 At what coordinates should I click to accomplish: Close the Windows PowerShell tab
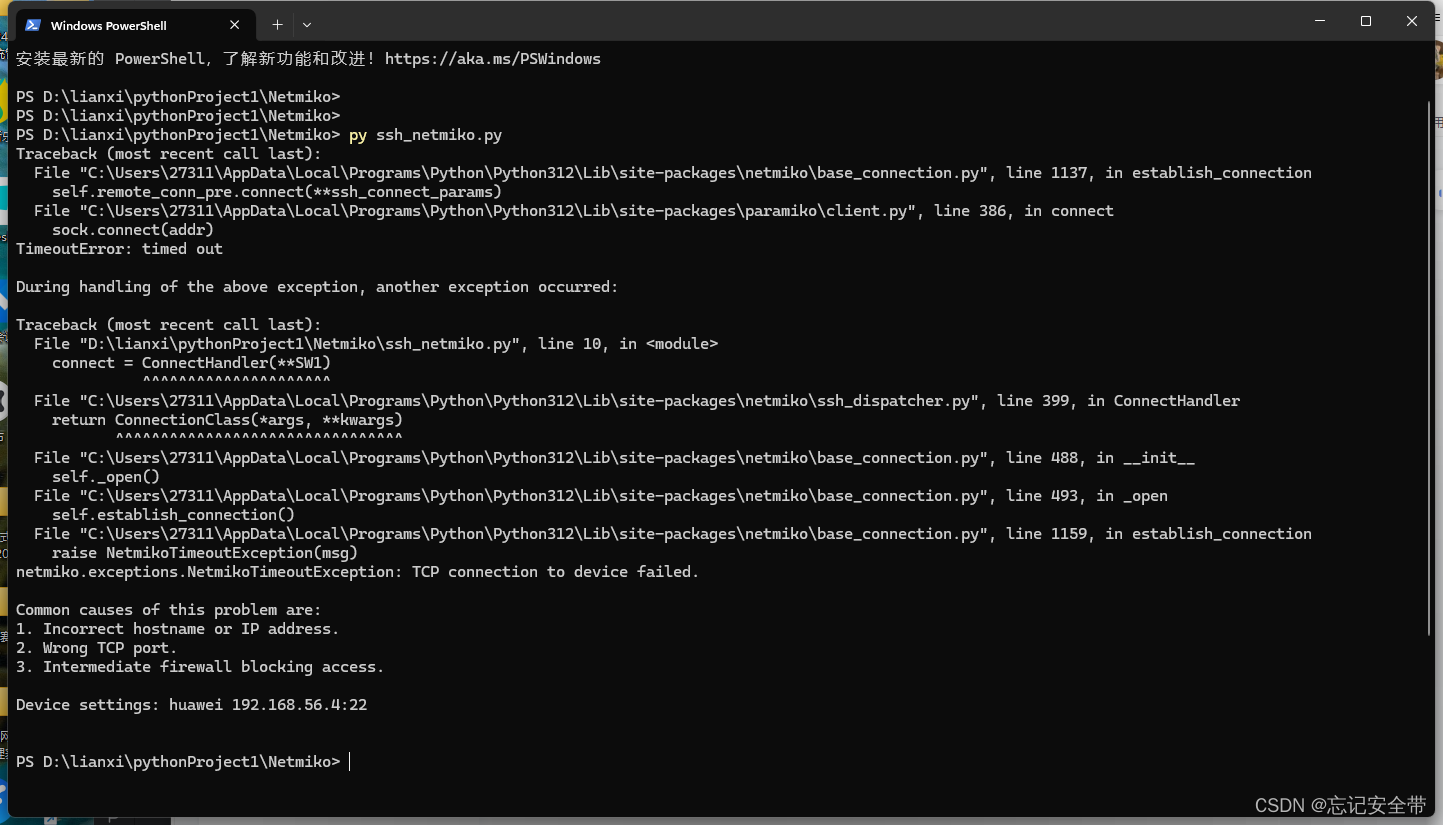(x=235, y=24)
